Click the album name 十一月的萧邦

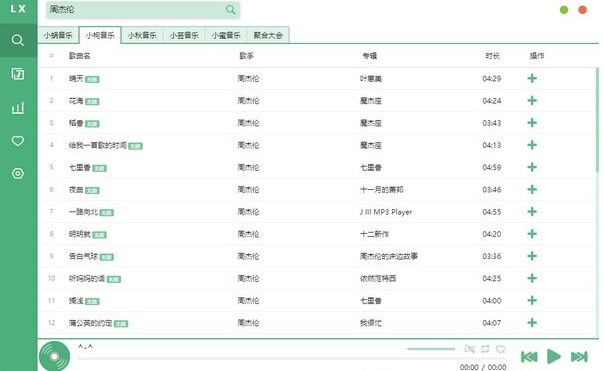pos(381,190)
